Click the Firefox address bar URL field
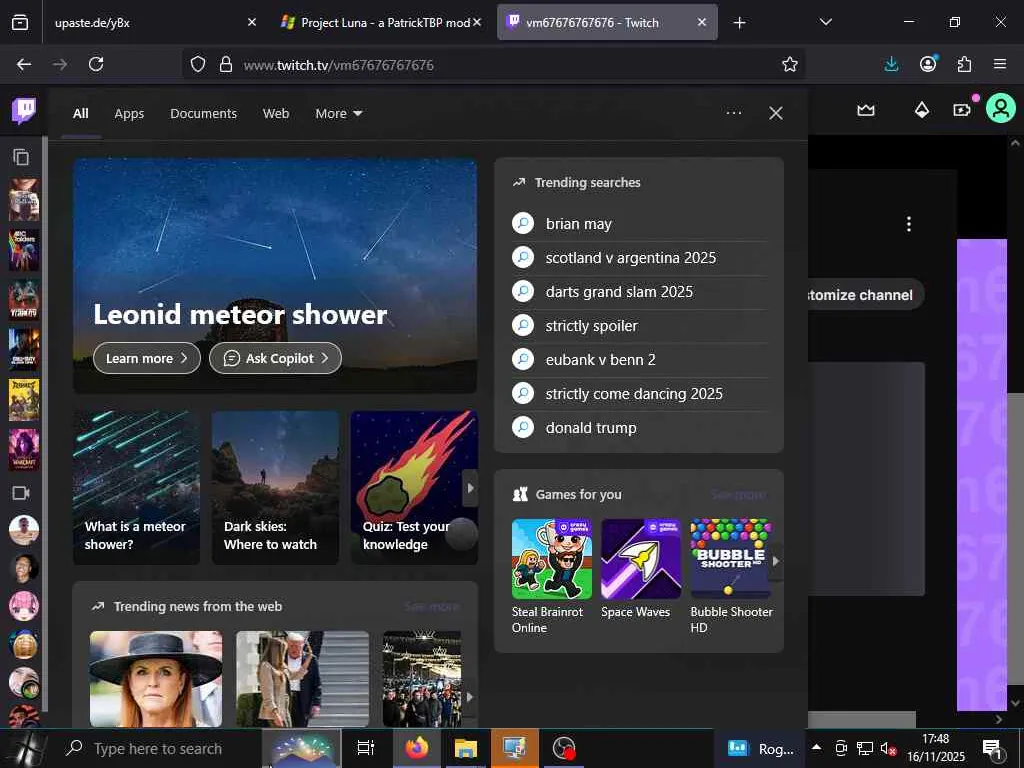This screenshot has width=1024, height=768. tap(496, 64)
